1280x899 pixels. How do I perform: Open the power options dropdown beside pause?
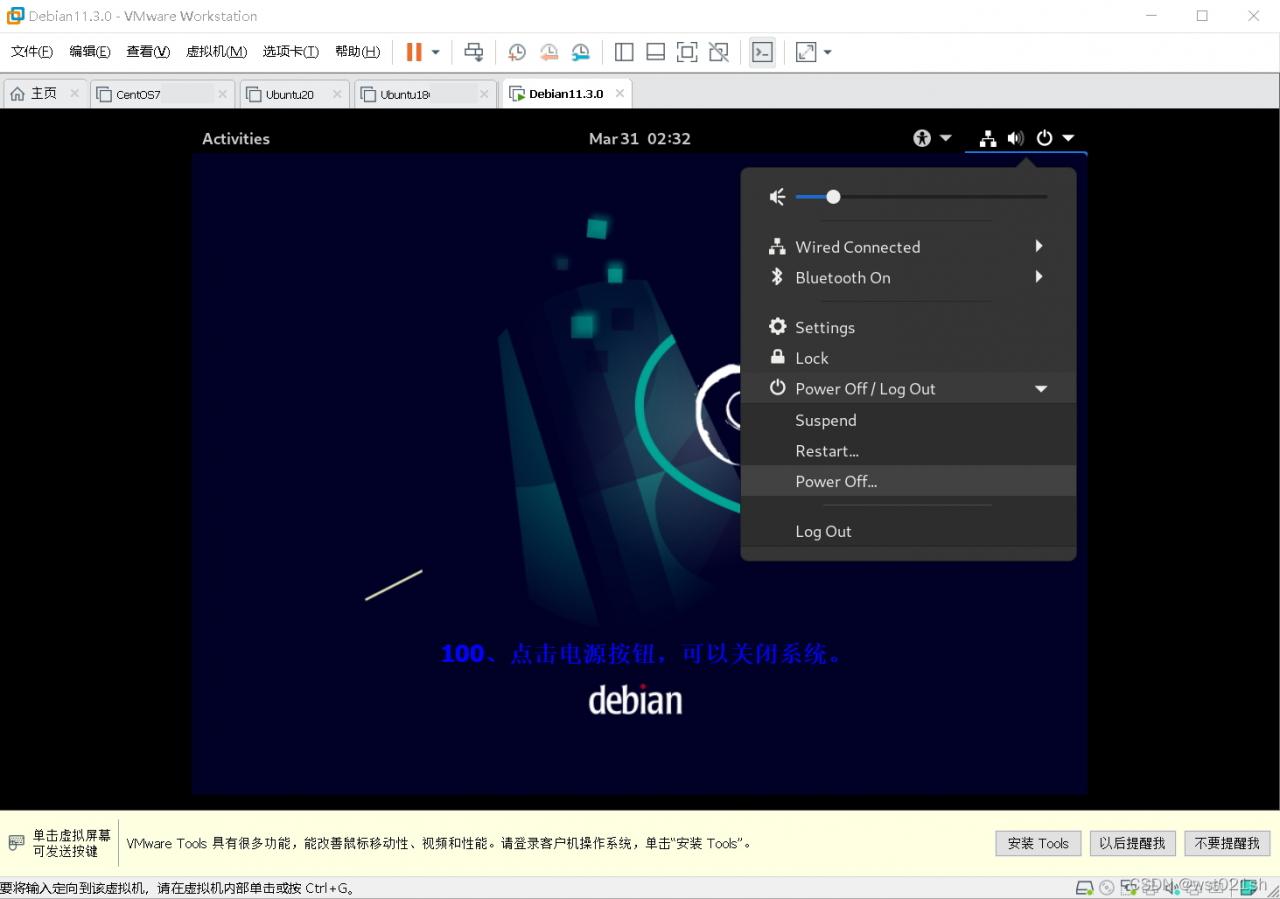(x=436, y=52)
